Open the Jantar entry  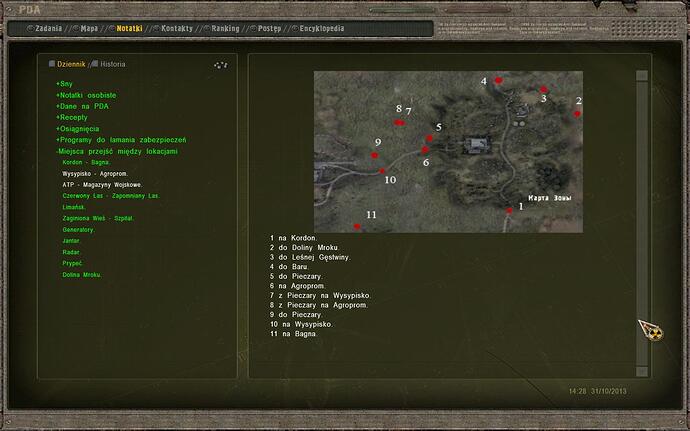(x=71, y=241)
